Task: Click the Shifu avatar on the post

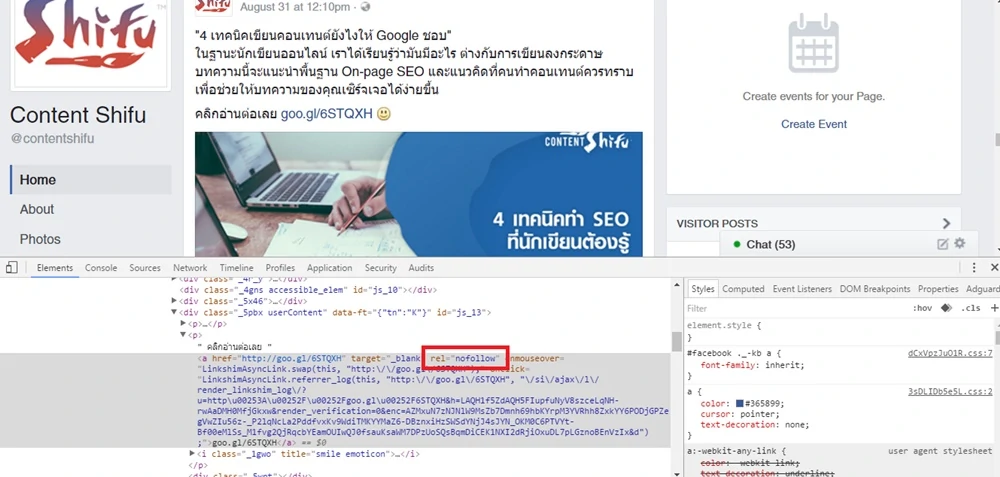Action: (213, 7)
